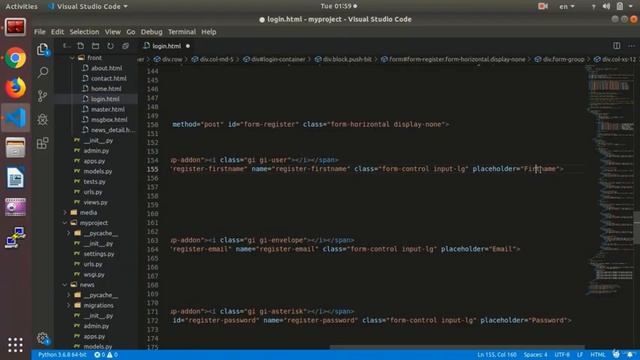
Task: Open the Debug view in activity bar
Action: coord(42,120)
